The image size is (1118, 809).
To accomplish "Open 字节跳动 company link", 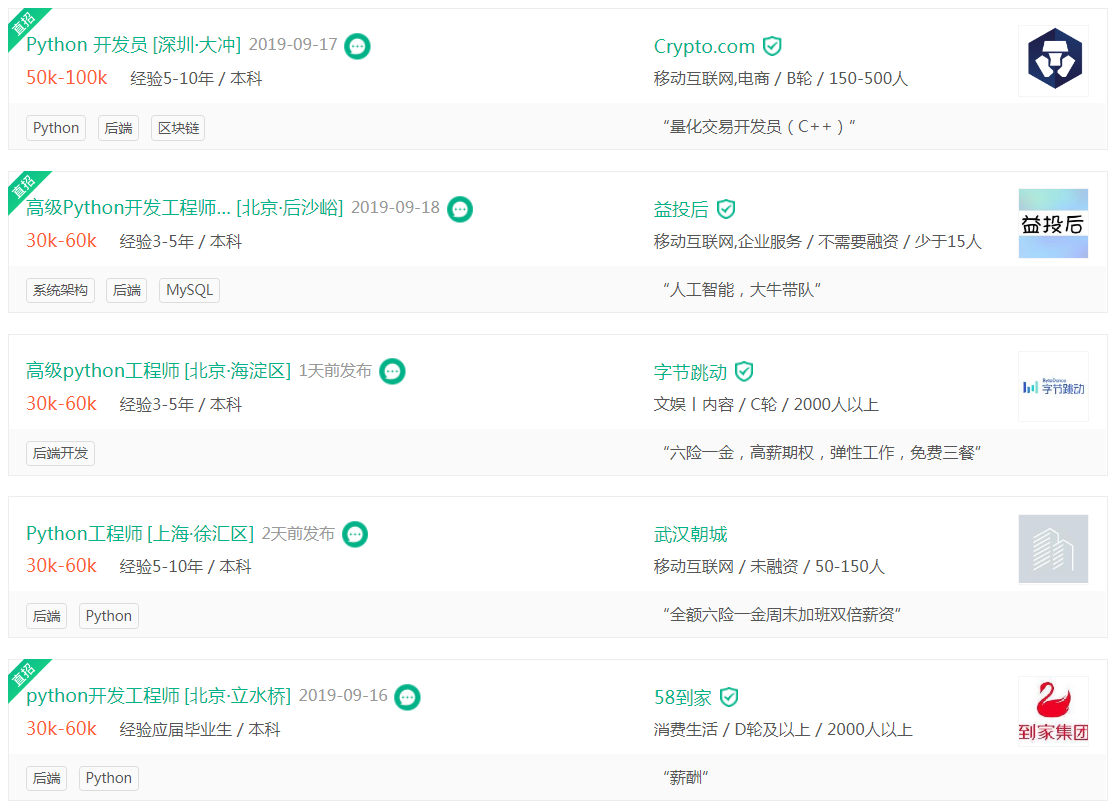I will [690, 372].
